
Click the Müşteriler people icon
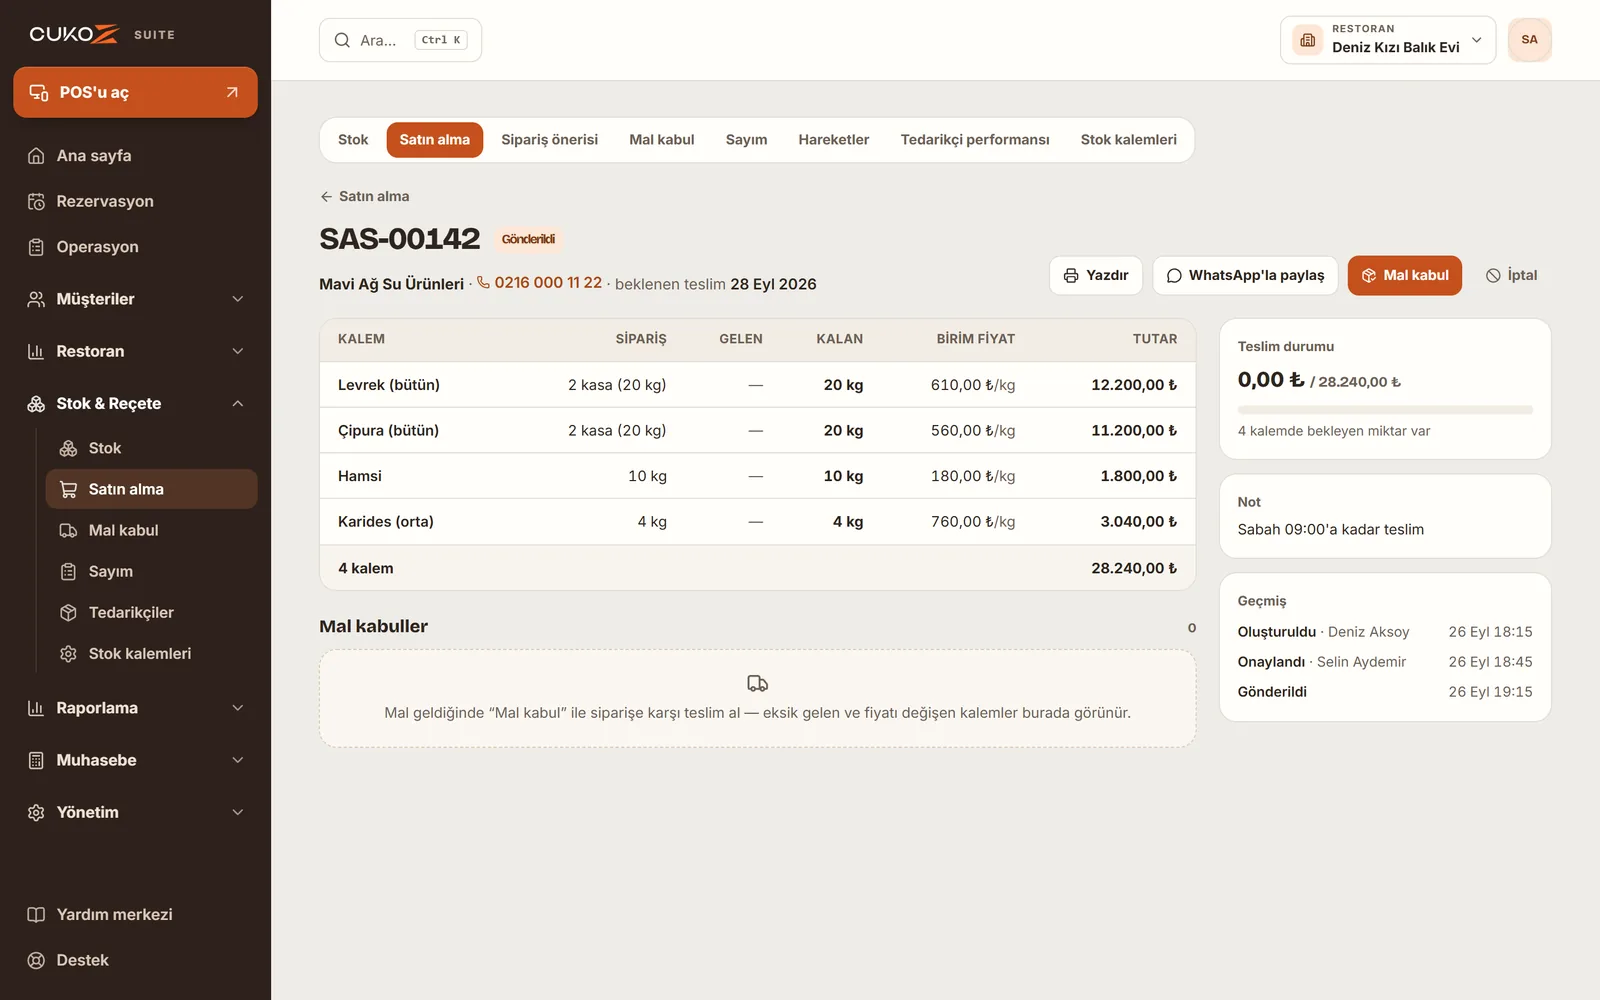[x=36, y=299]
